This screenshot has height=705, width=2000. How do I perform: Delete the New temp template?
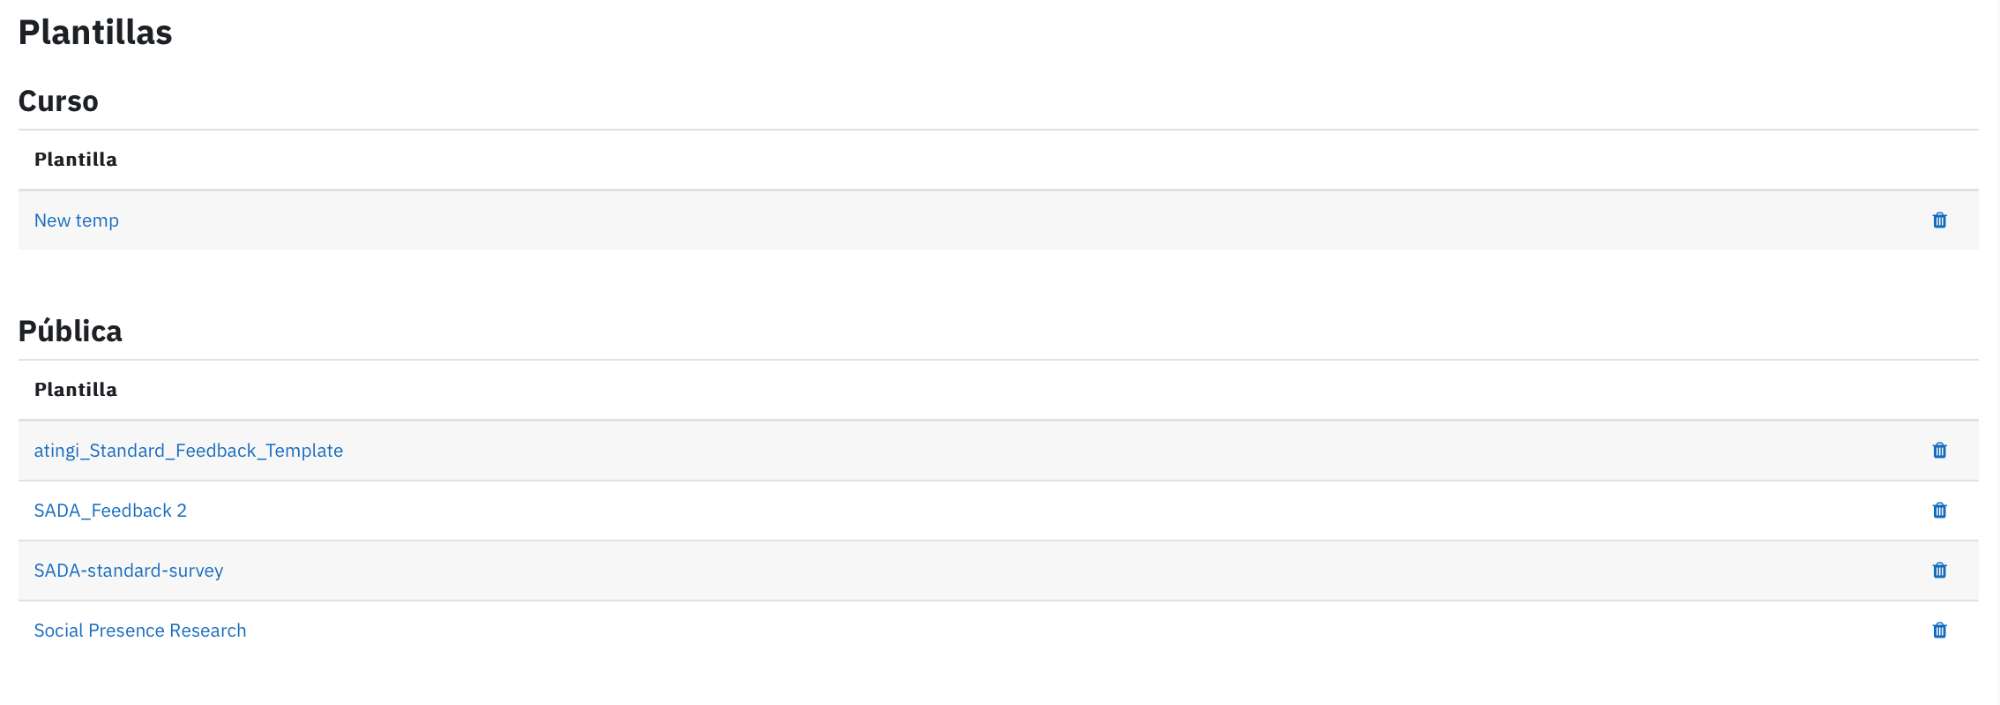pyautogui.click(x=1939, y=220)
